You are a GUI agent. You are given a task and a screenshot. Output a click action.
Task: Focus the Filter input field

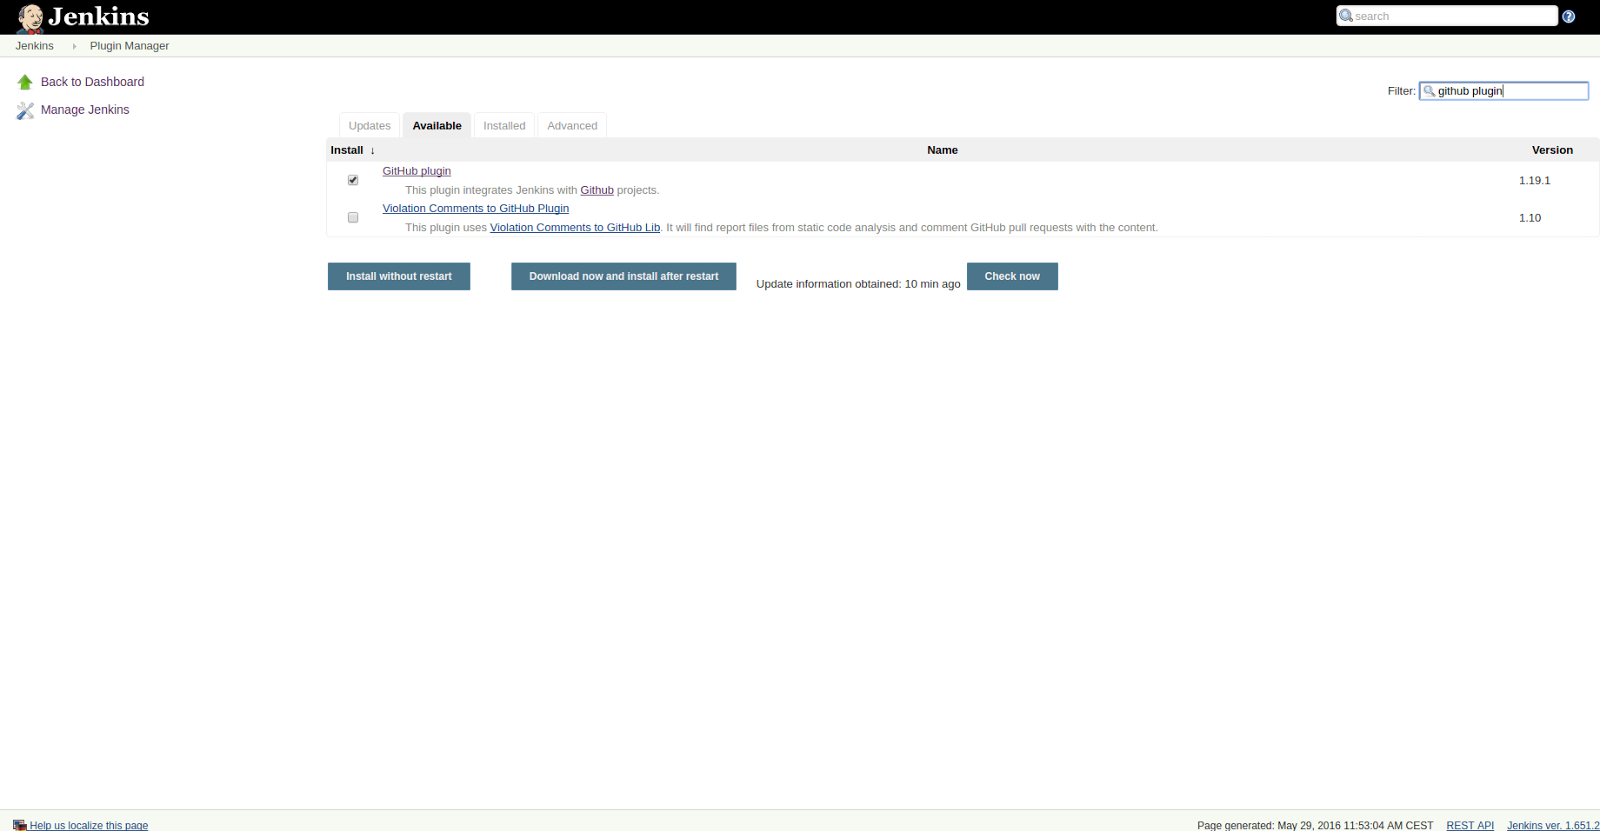coord(1504,91)
